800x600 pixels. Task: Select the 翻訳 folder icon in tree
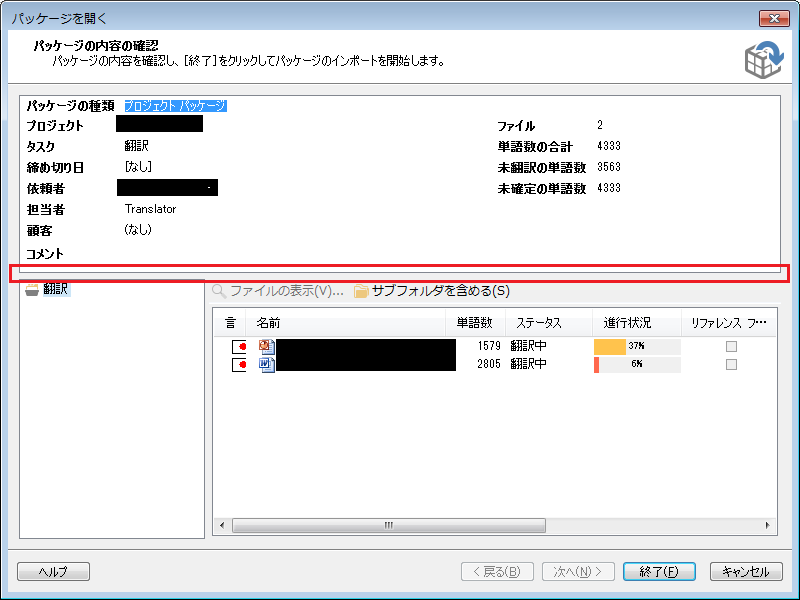pos(32,290)
